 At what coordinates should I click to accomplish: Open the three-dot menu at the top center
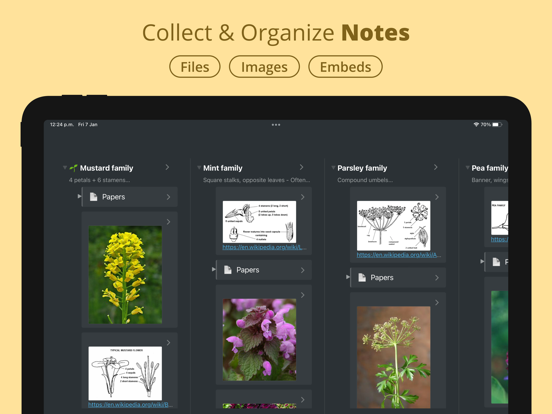click(x=276, y=125)
